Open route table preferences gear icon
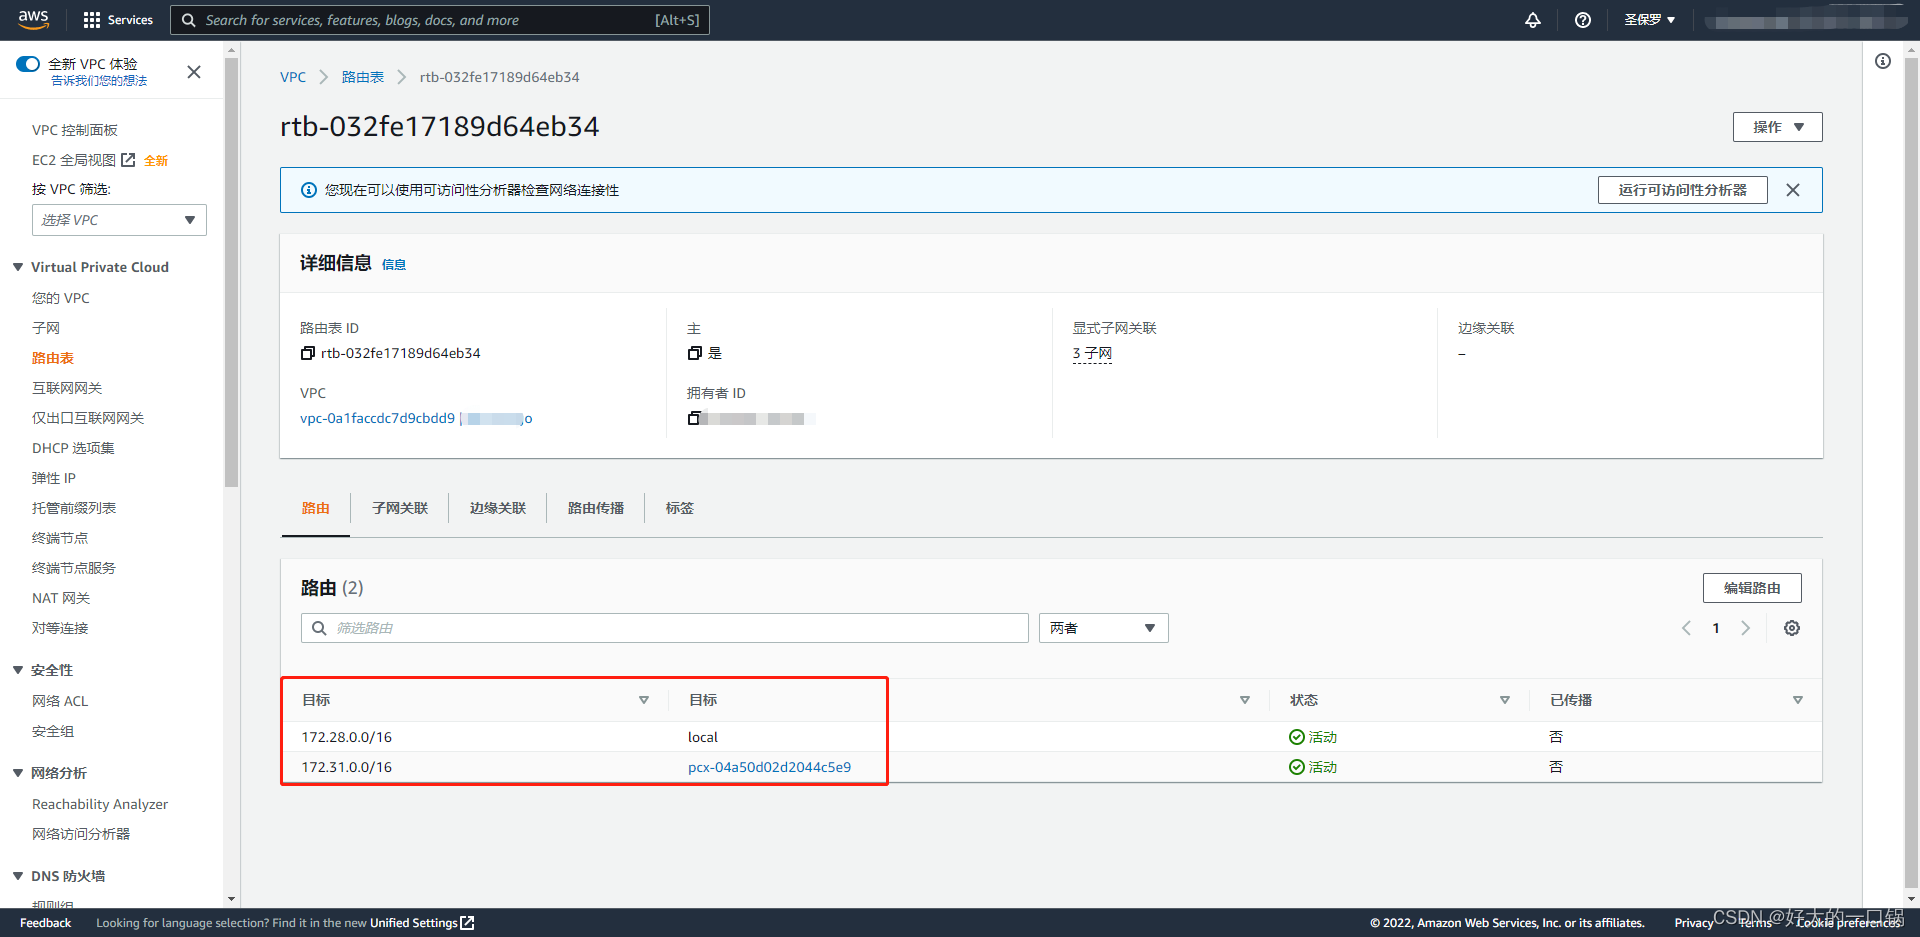 tap(1791, 628)
